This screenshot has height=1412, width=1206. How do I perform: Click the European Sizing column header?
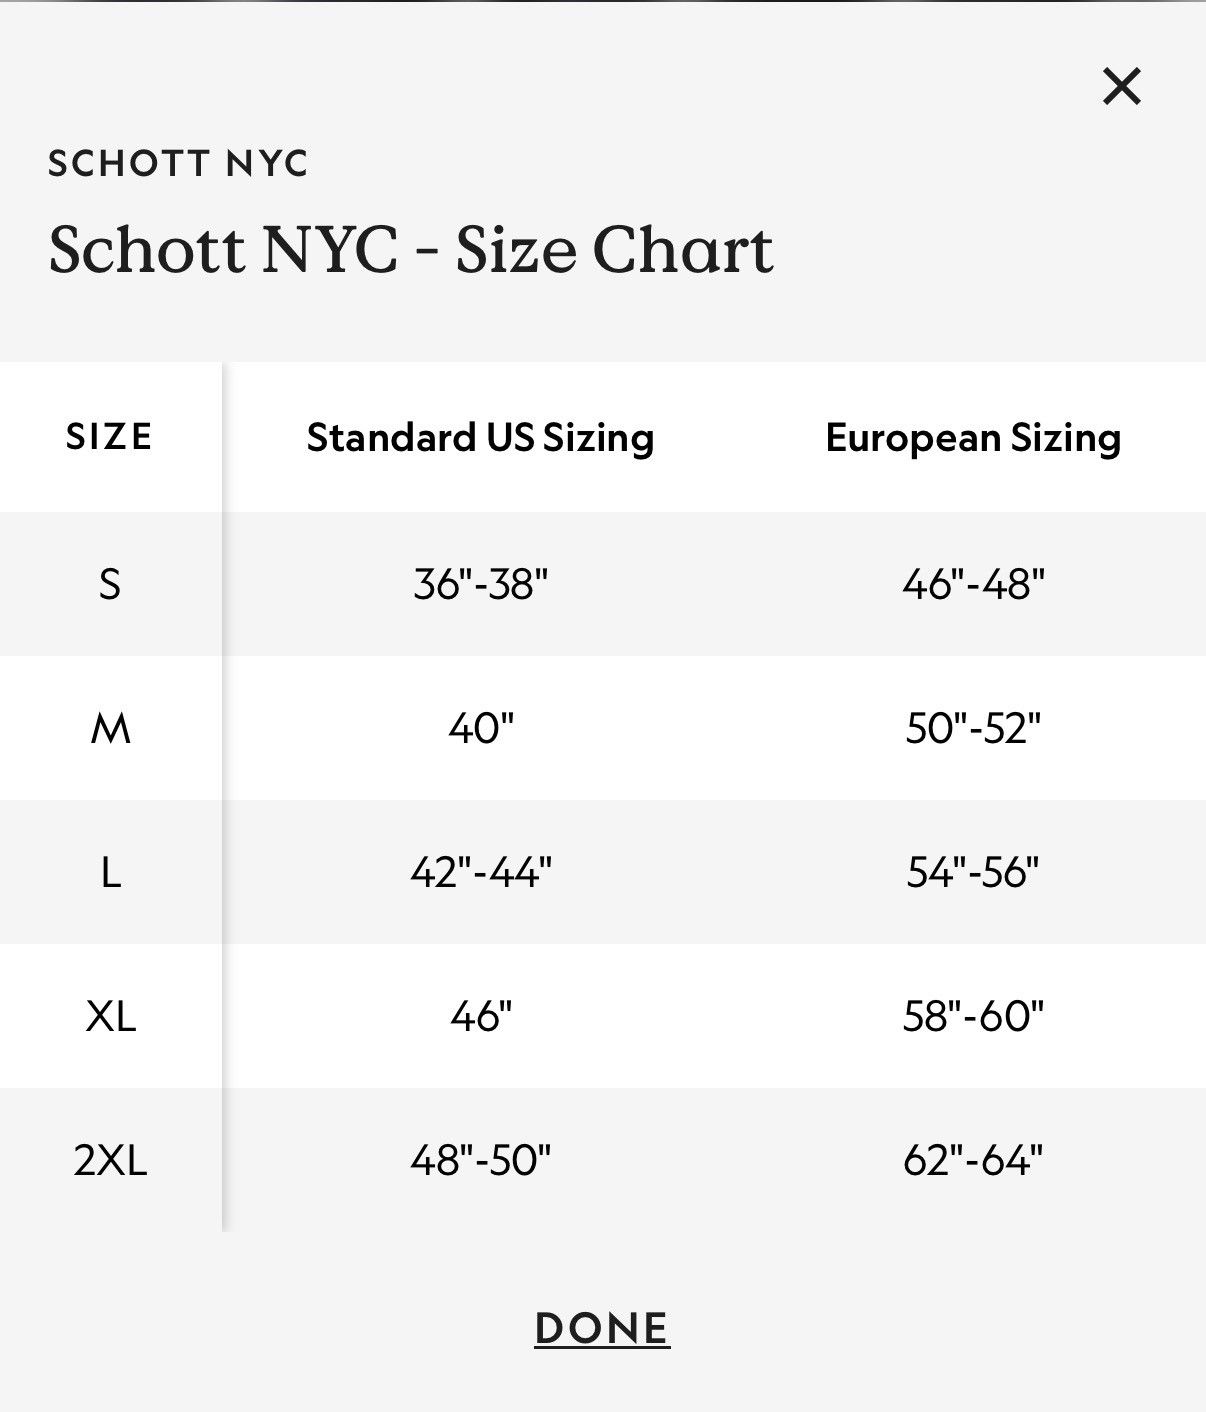973,438
